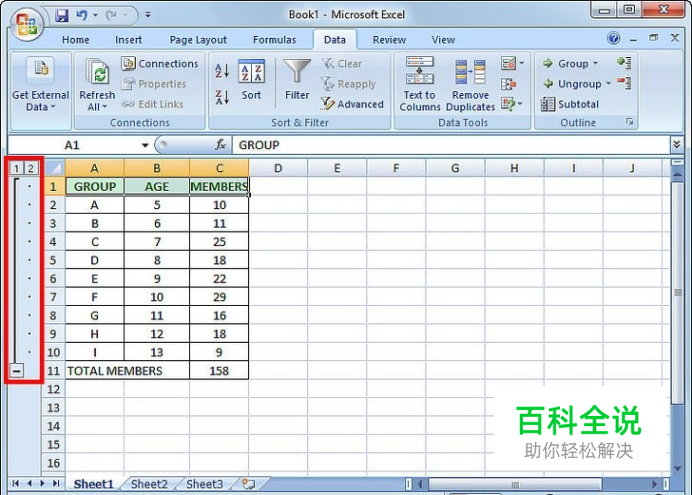Click Reapply filter
The height and width of the screenshot is (495, 692).
349,84
